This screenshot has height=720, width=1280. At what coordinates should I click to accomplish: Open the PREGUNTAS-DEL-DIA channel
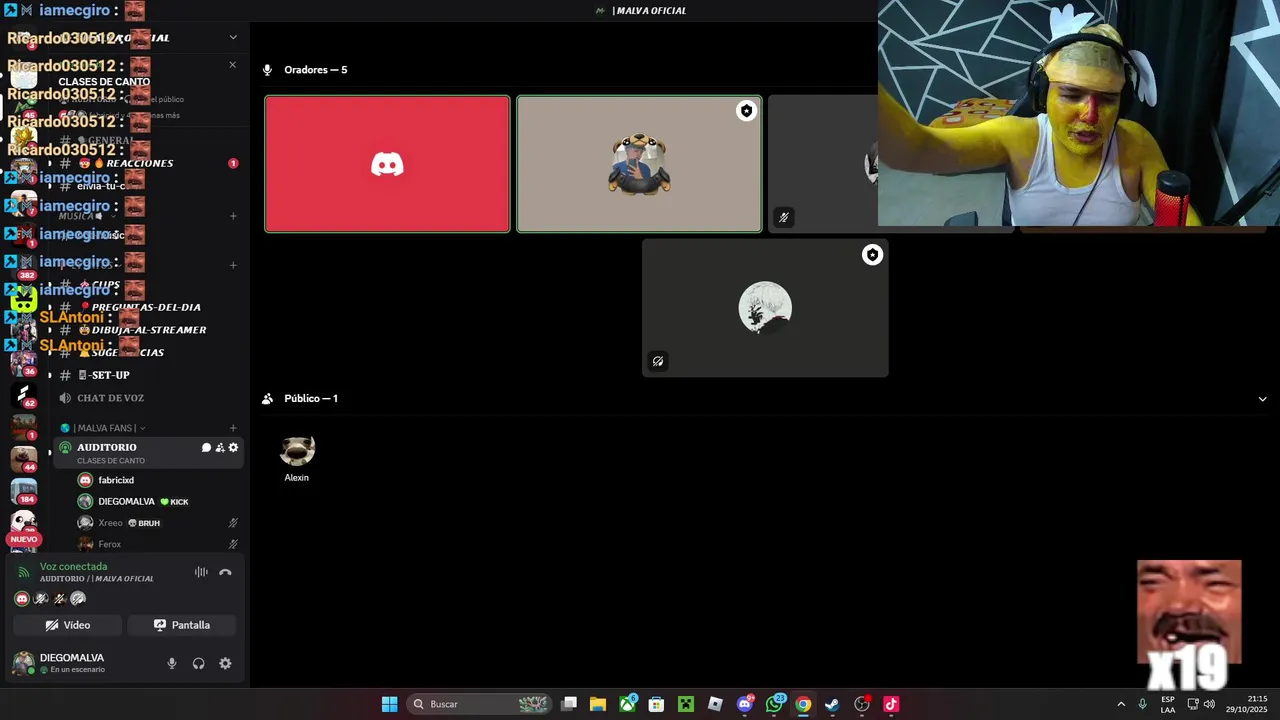(x=146, y=307)
